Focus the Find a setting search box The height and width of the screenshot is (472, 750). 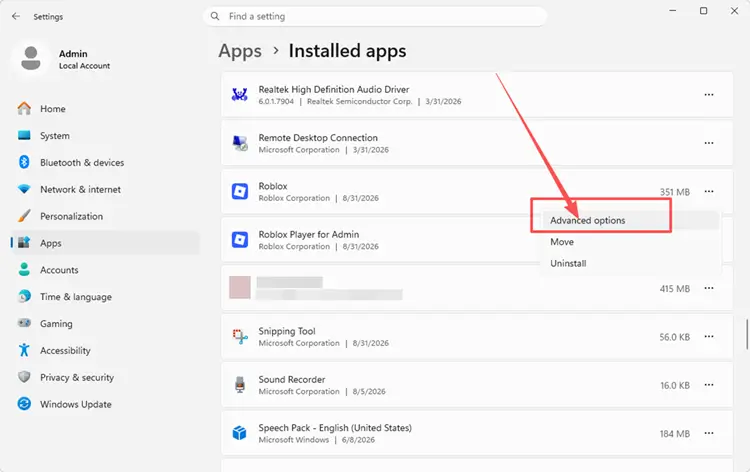click(x=375, y=16)
